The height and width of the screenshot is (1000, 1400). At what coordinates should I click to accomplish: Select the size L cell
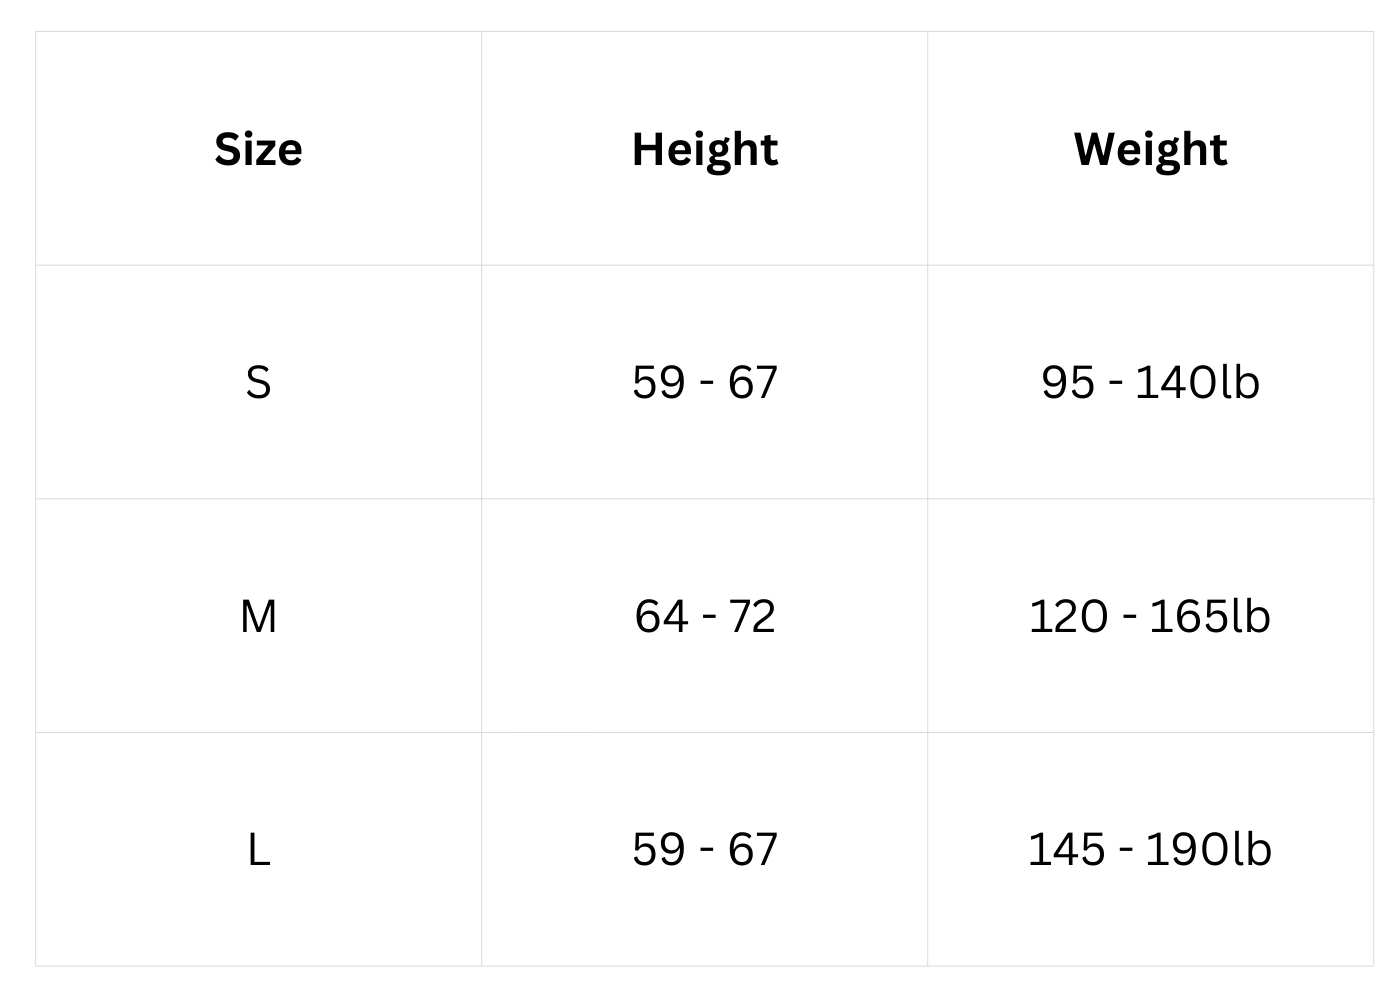point(258,850)
